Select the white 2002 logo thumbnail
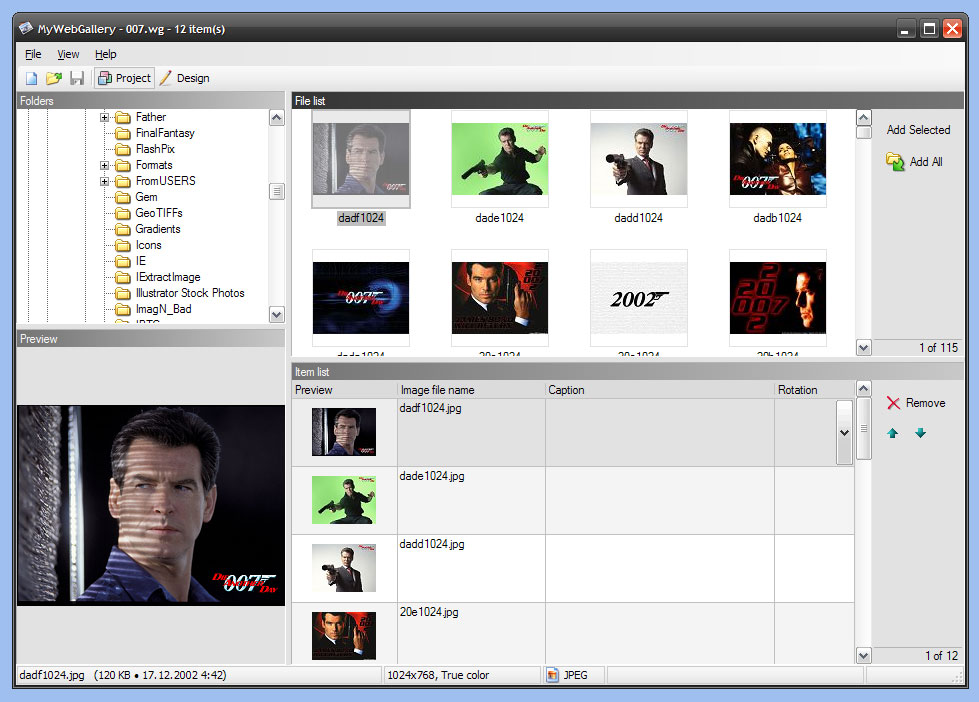Viewport: 979px width, 702px height. tap(639, 298)
